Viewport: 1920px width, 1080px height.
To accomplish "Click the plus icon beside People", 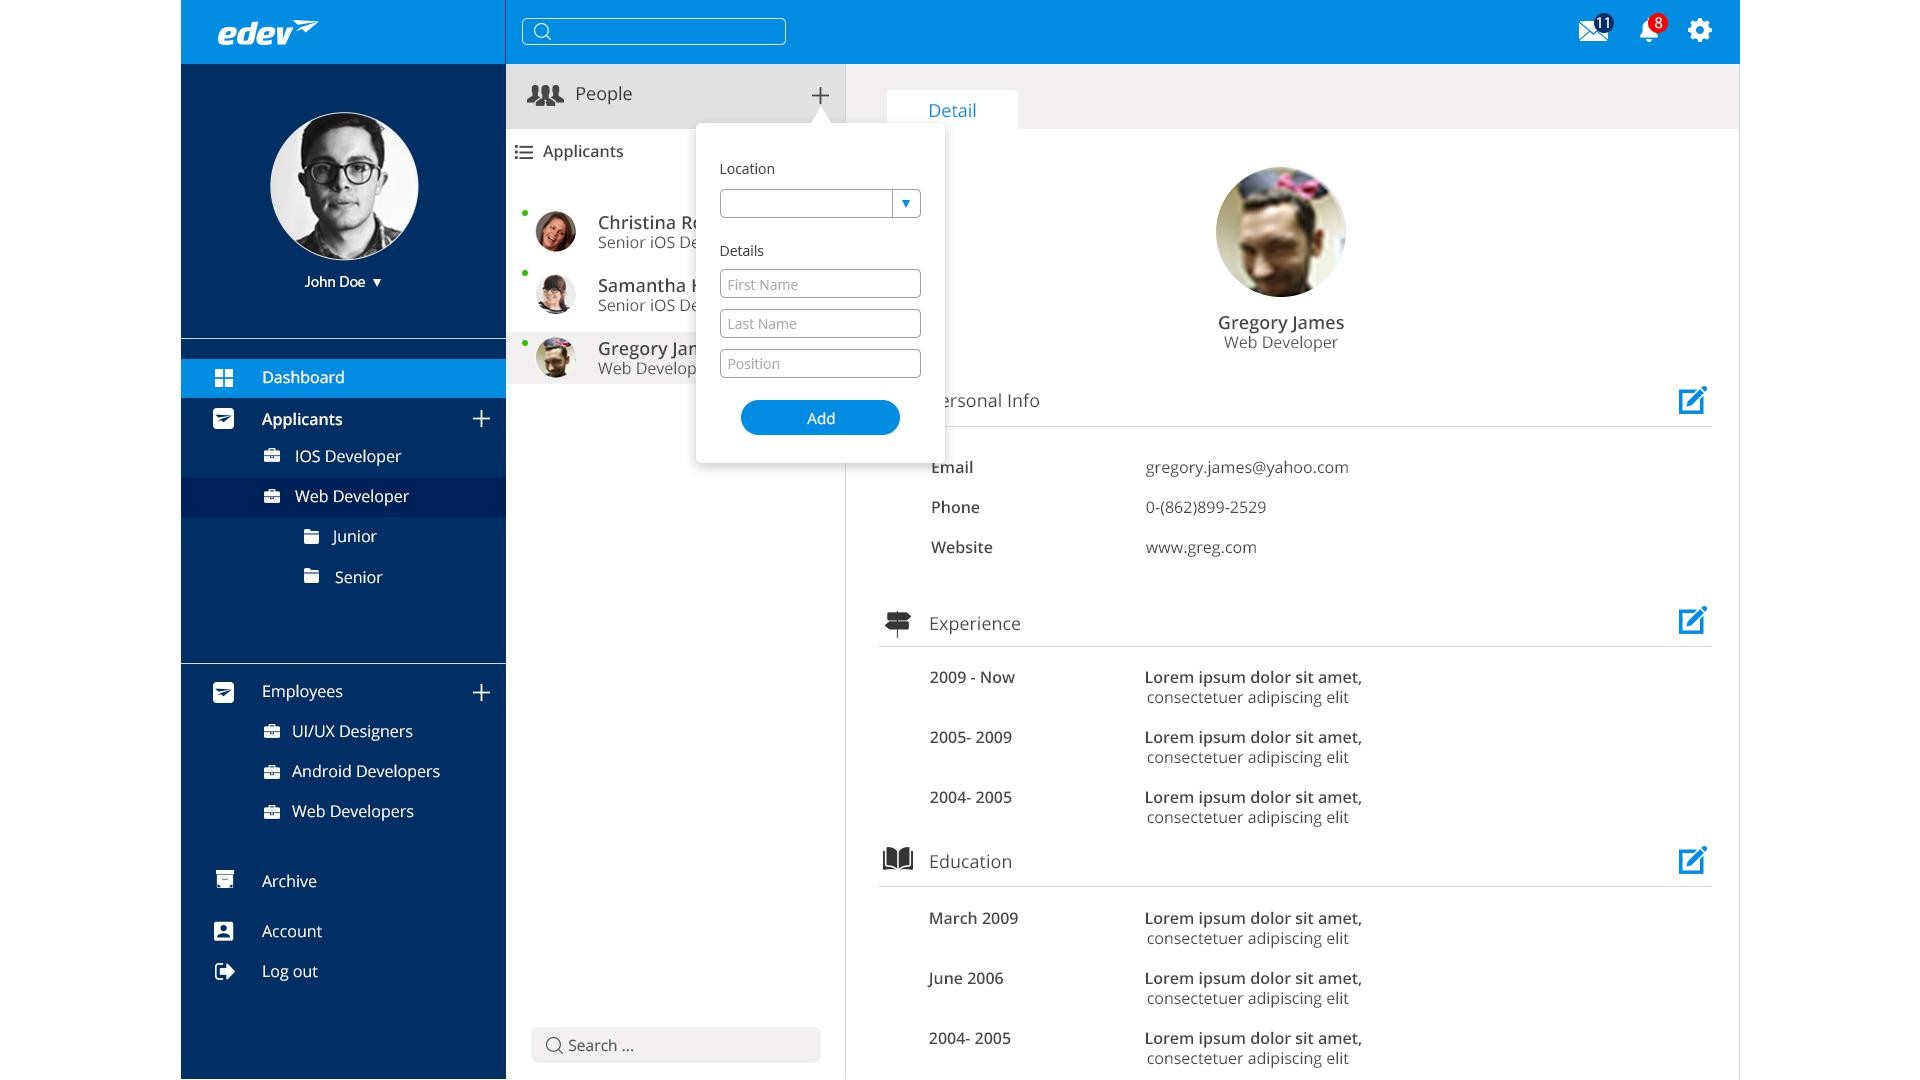I will click(820, 95).
